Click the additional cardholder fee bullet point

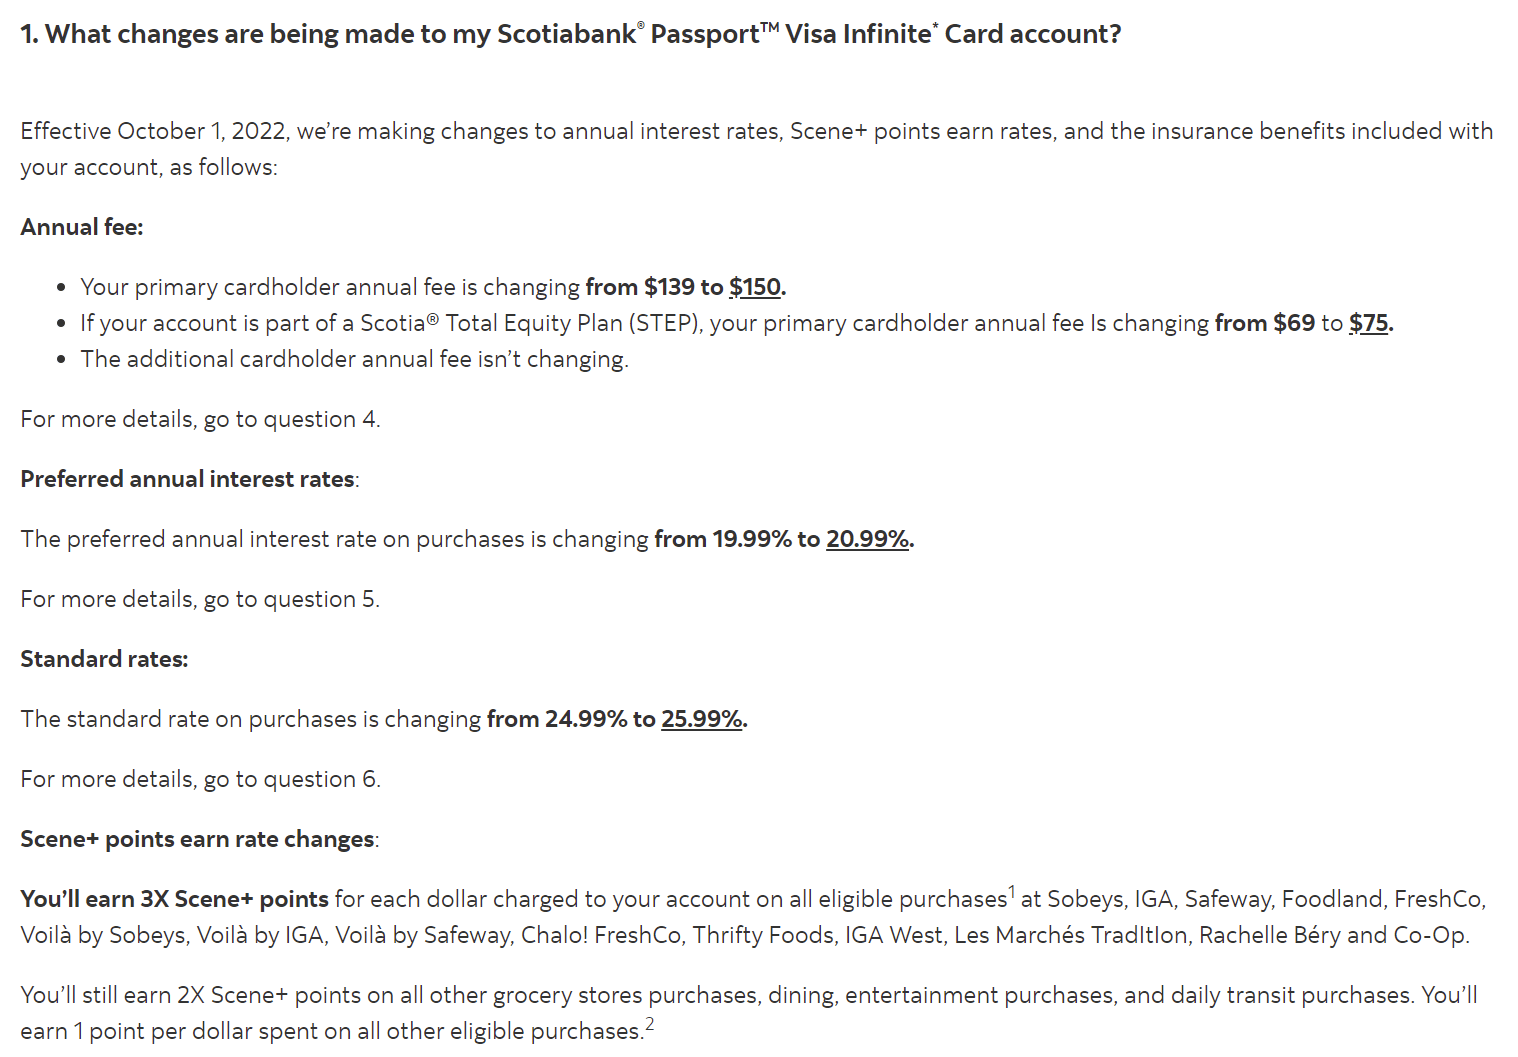tap(354, 359)
